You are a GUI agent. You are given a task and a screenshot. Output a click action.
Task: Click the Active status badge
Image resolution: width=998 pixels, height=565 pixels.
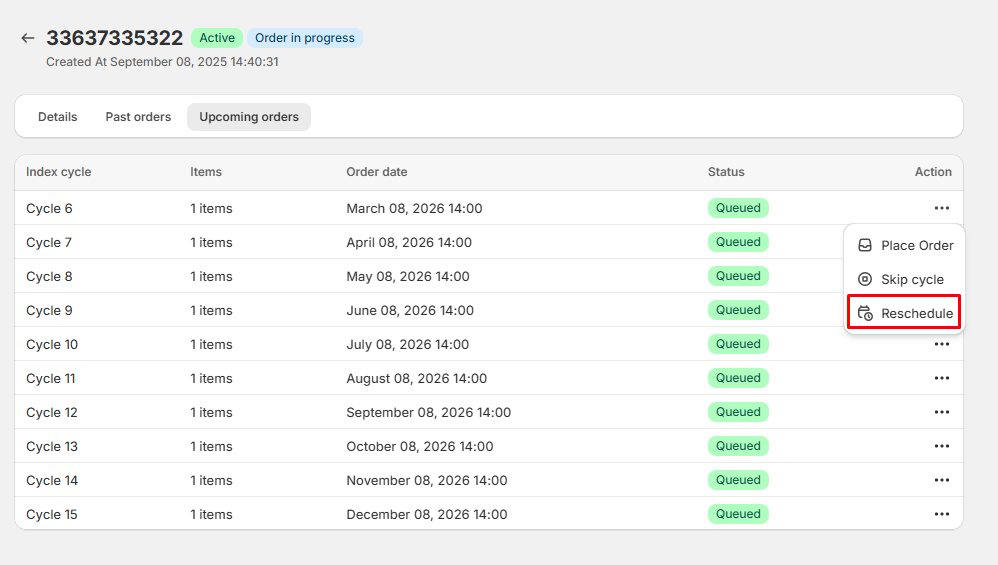tap(217, 38)
